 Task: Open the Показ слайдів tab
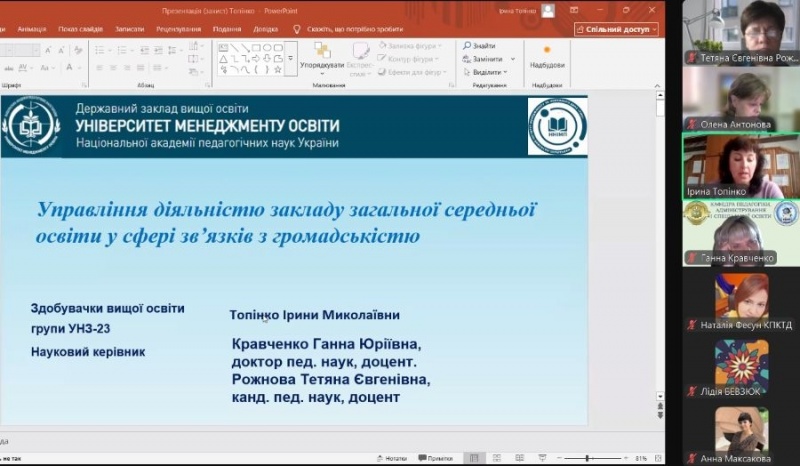pos(79,29)
